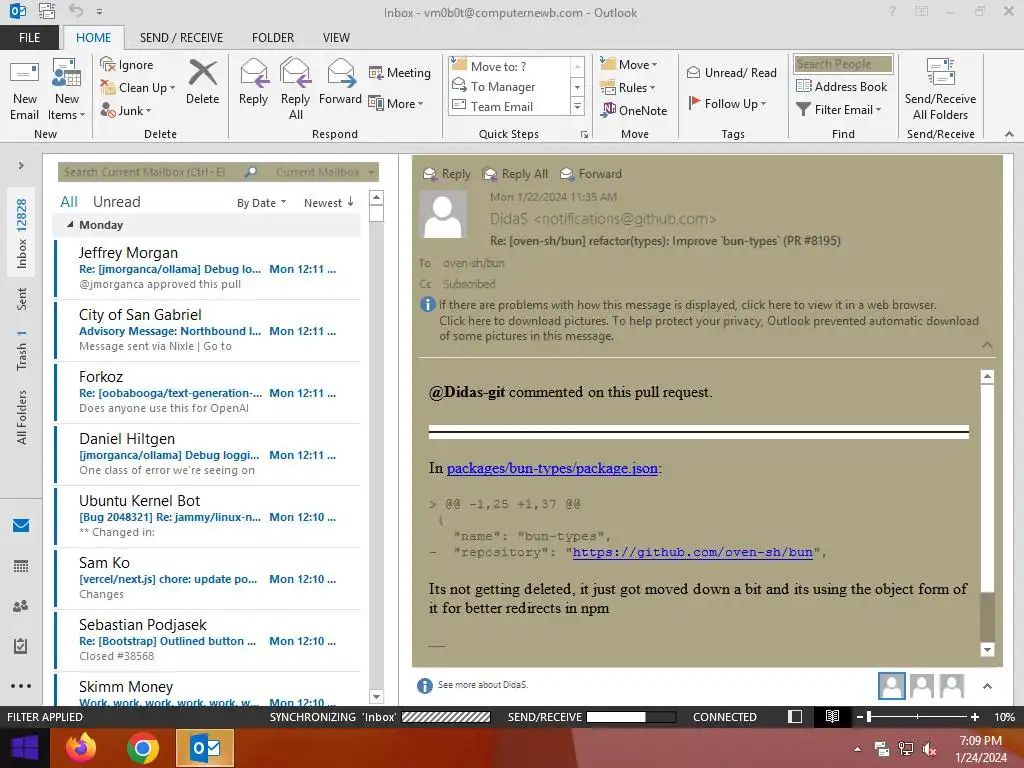Click the zoom slider handle
Viewport: 1024px width, 768px height.
[869, 717]
